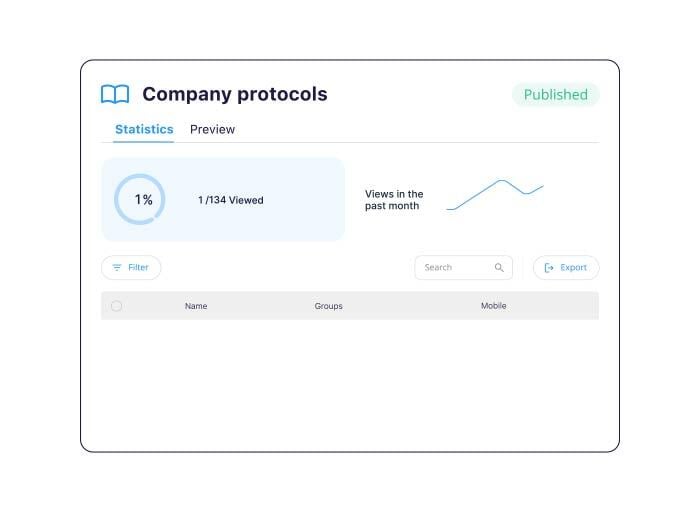Click the 1/134 Viewed text
The image size is (700, 512).
tap(230, 200)
